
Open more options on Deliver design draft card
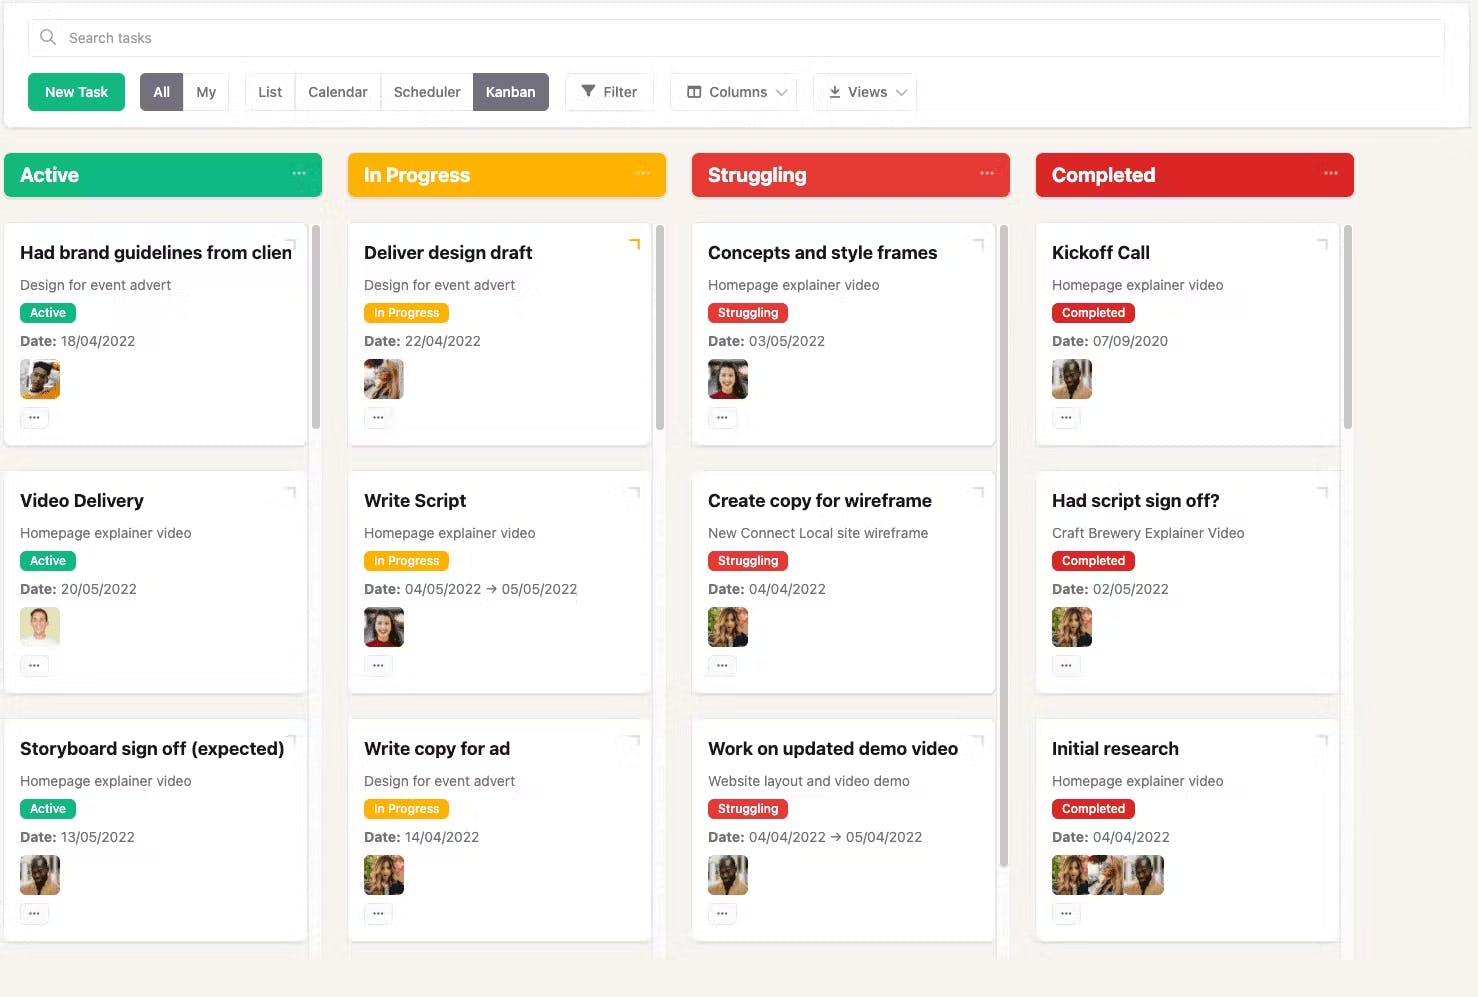tap(378, 417)
